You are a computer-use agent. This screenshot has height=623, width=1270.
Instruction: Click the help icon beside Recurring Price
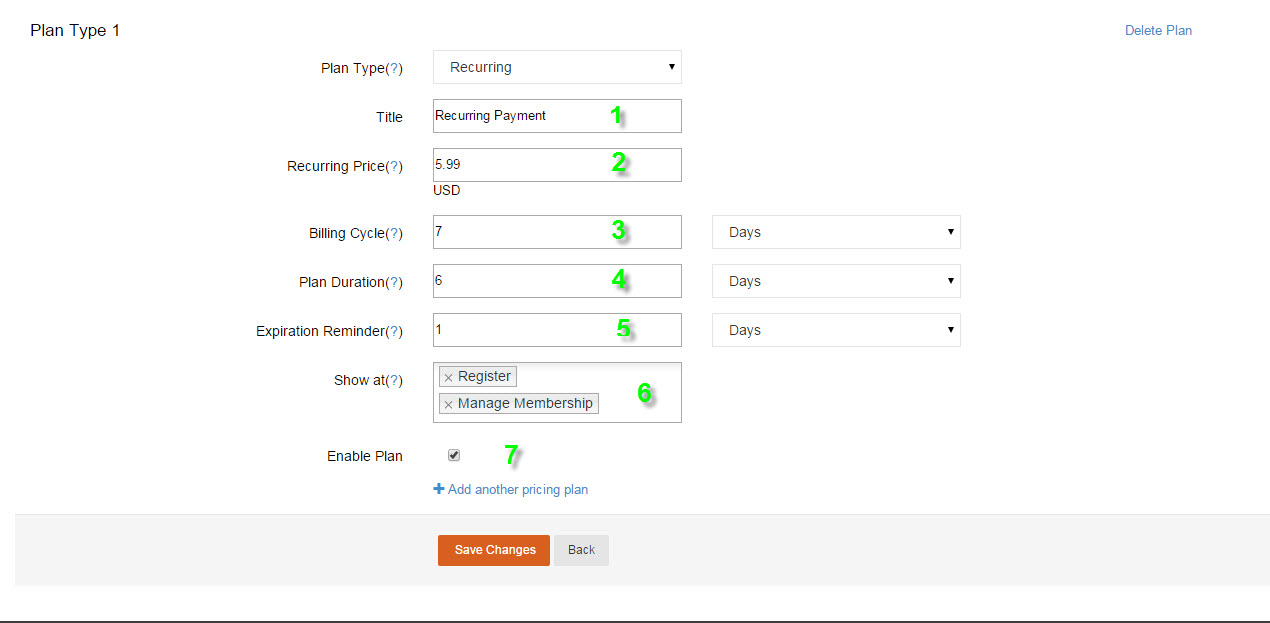coord(394,167)
